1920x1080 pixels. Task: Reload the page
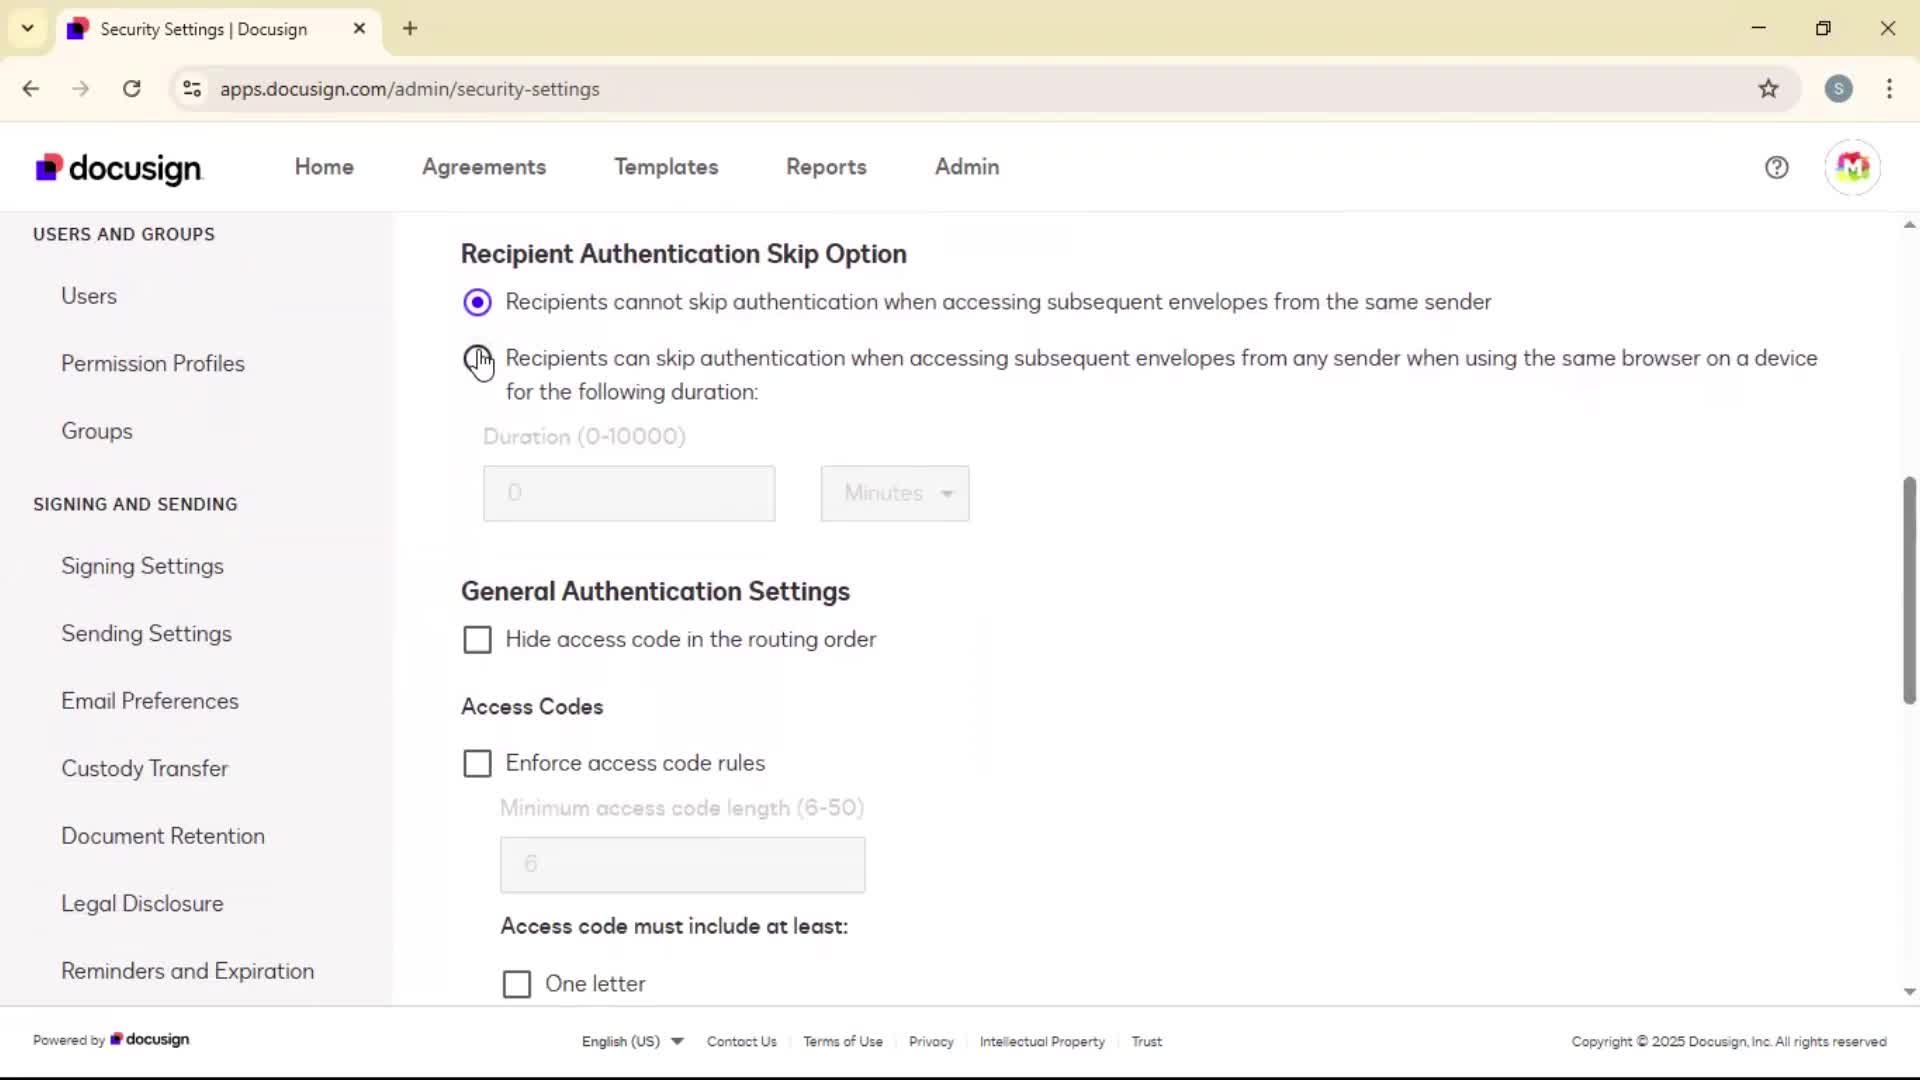coord(131,89)
